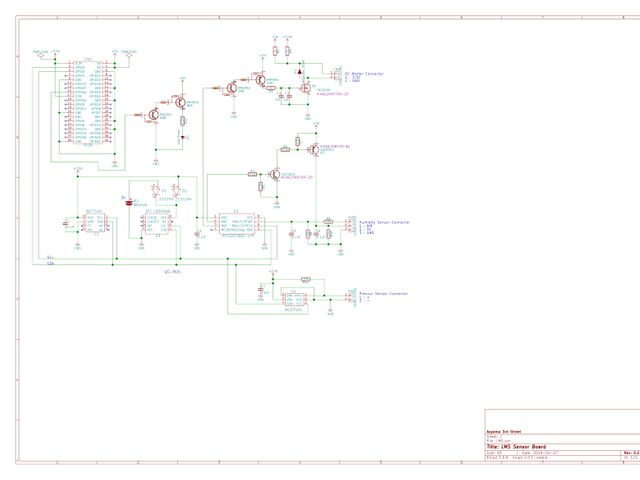The width and height of the screenshot is (640, 480).
Task: Click the +3.3V power symbol above ATTINY85
Action: pyautogui.click(x=77, y=171)
